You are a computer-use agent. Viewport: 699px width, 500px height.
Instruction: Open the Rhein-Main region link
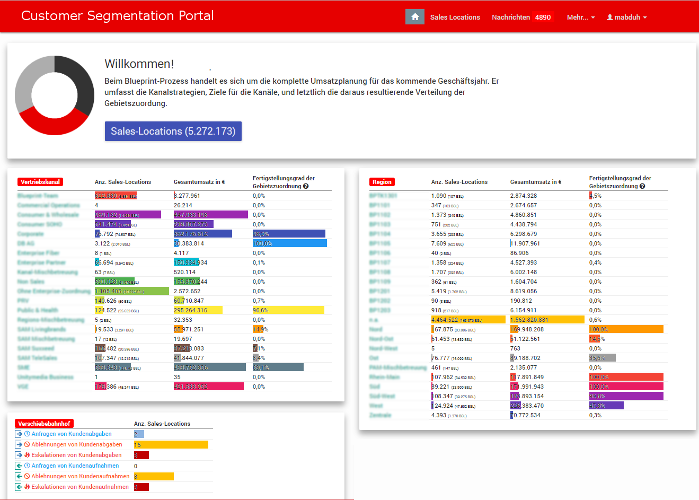coord(384,375)
